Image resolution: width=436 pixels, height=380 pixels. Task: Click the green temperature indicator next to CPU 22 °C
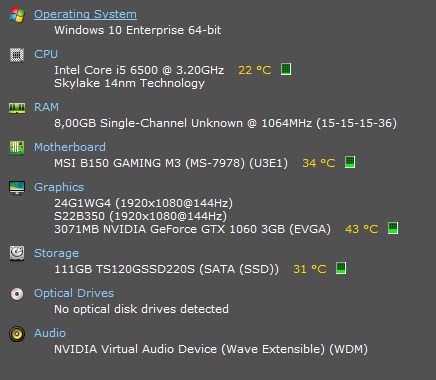click(x=286, y=69)
